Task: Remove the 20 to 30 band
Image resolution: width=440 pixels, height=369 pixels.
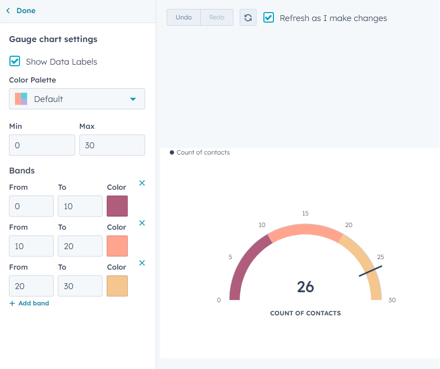Action: click(x=142, y=263)
